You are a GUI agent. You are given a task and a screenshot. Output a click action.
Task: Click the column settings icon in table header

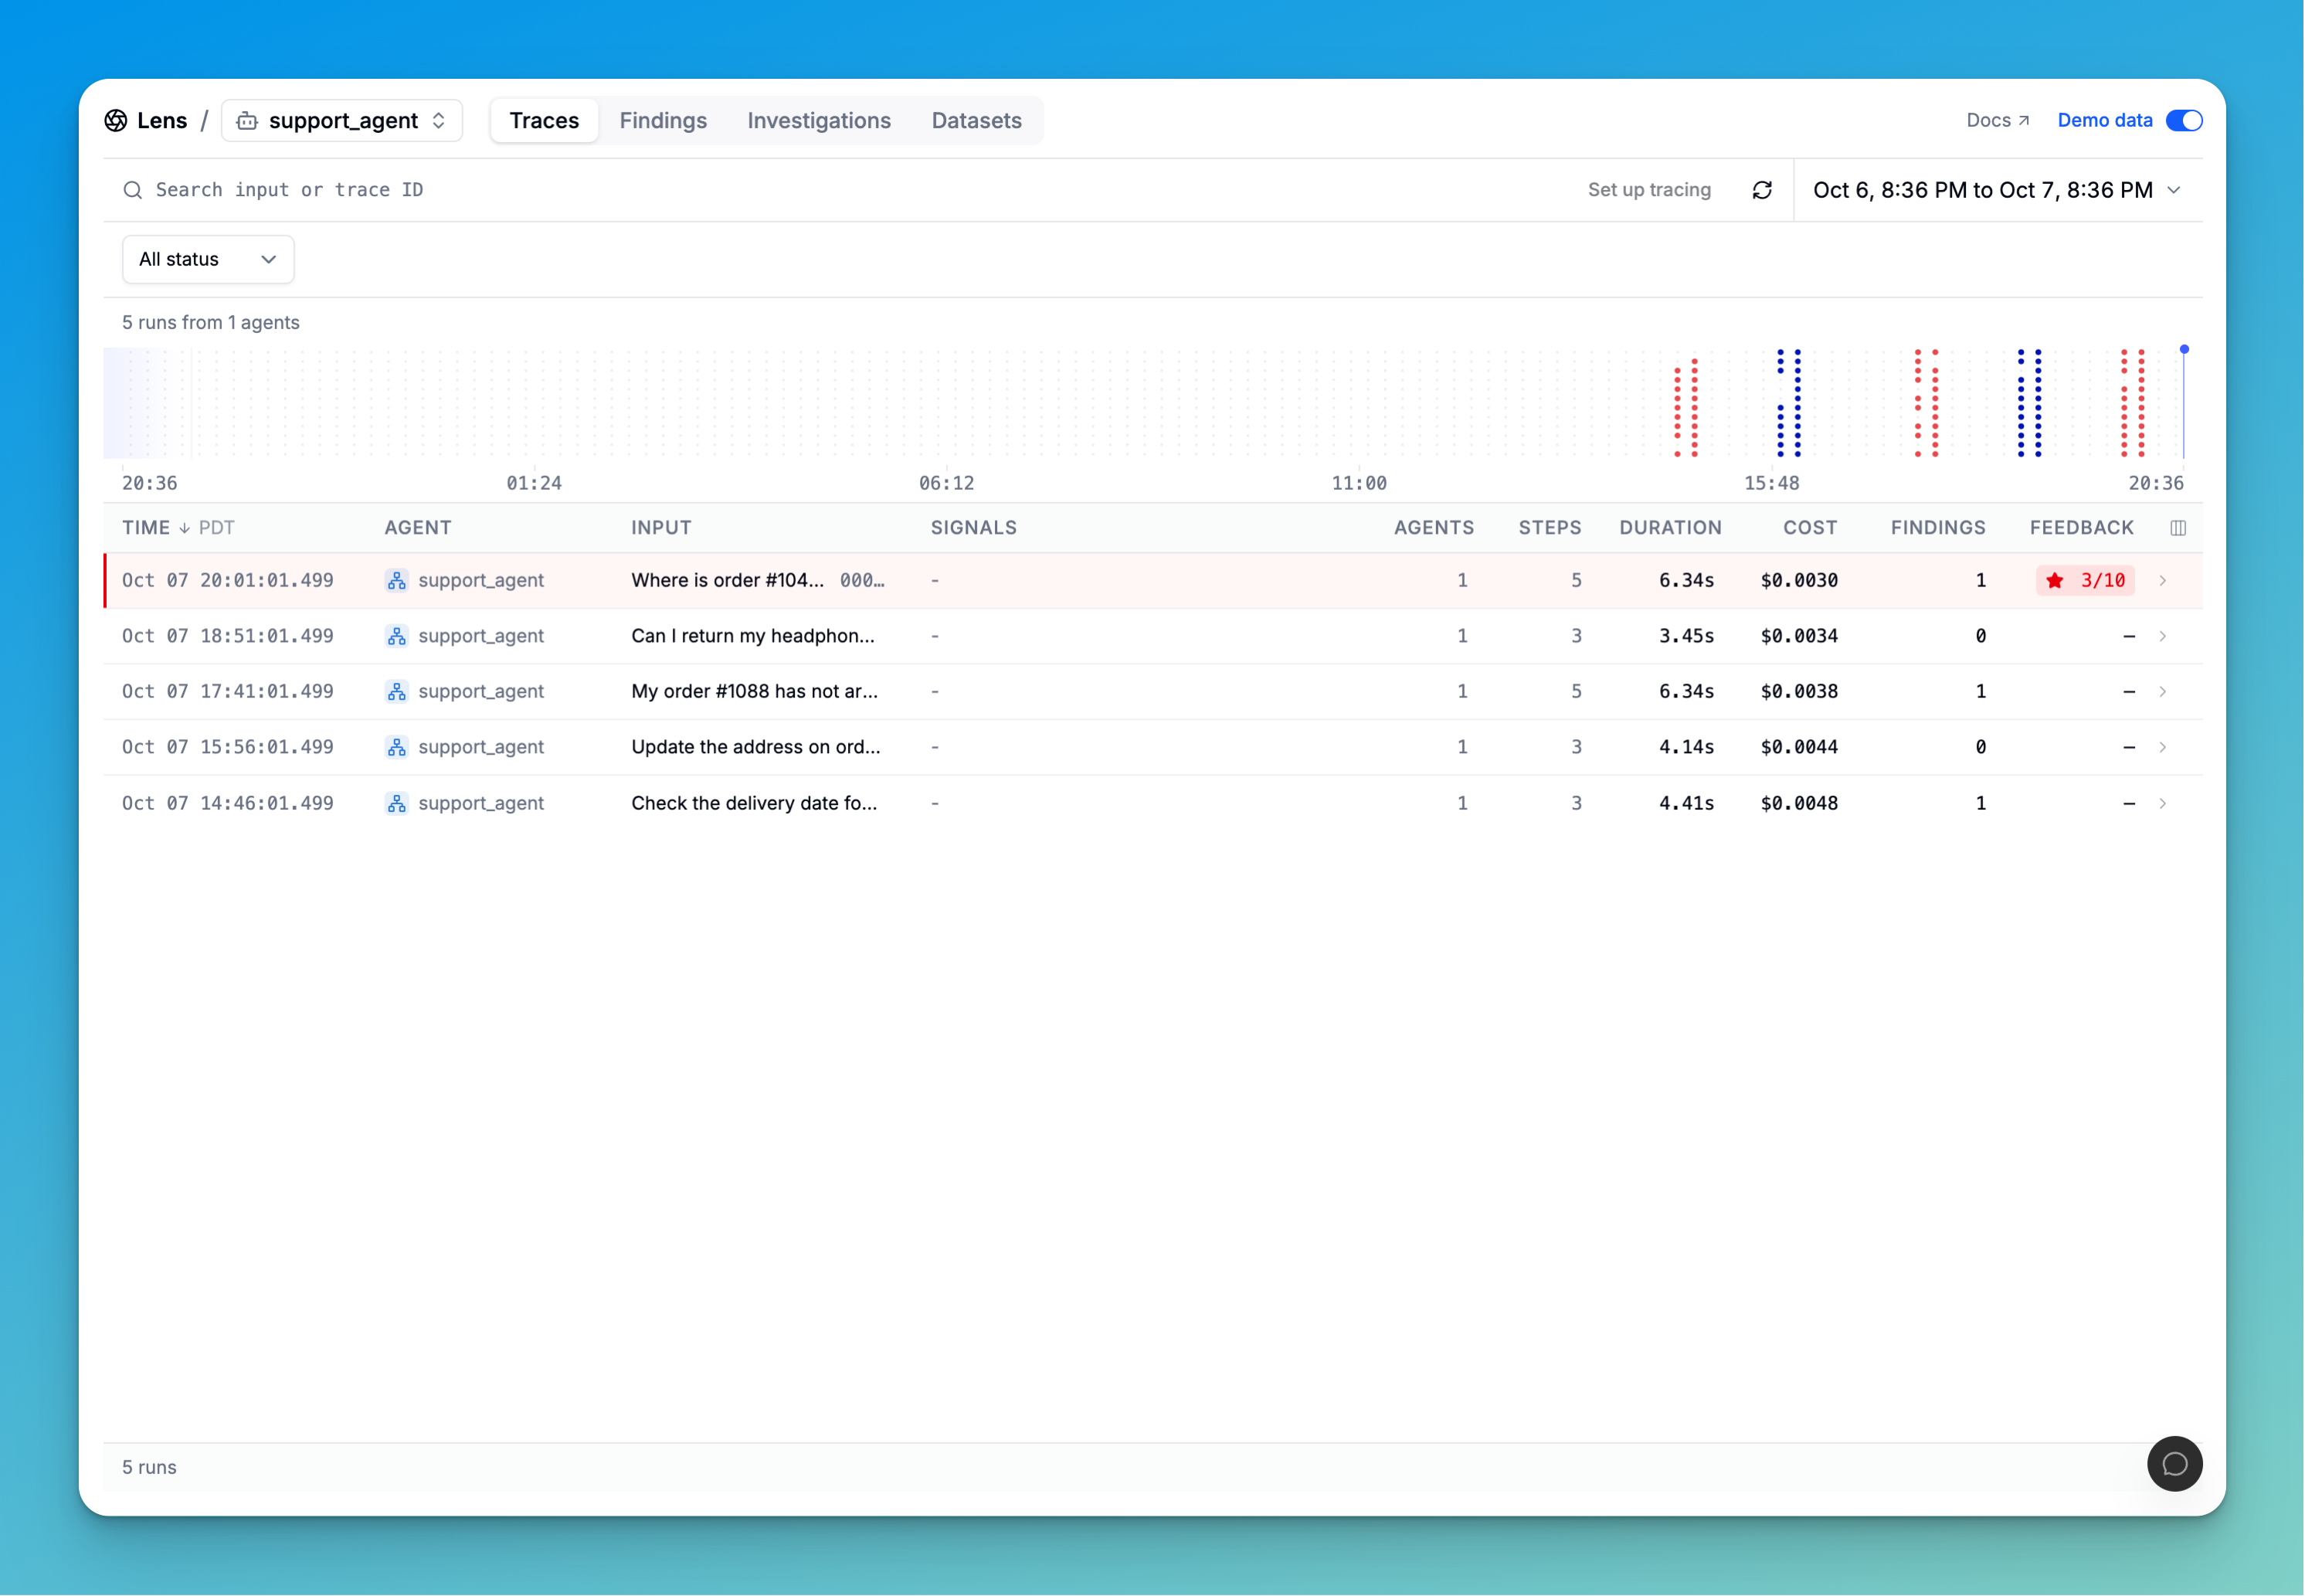[x=2177, y=528]
